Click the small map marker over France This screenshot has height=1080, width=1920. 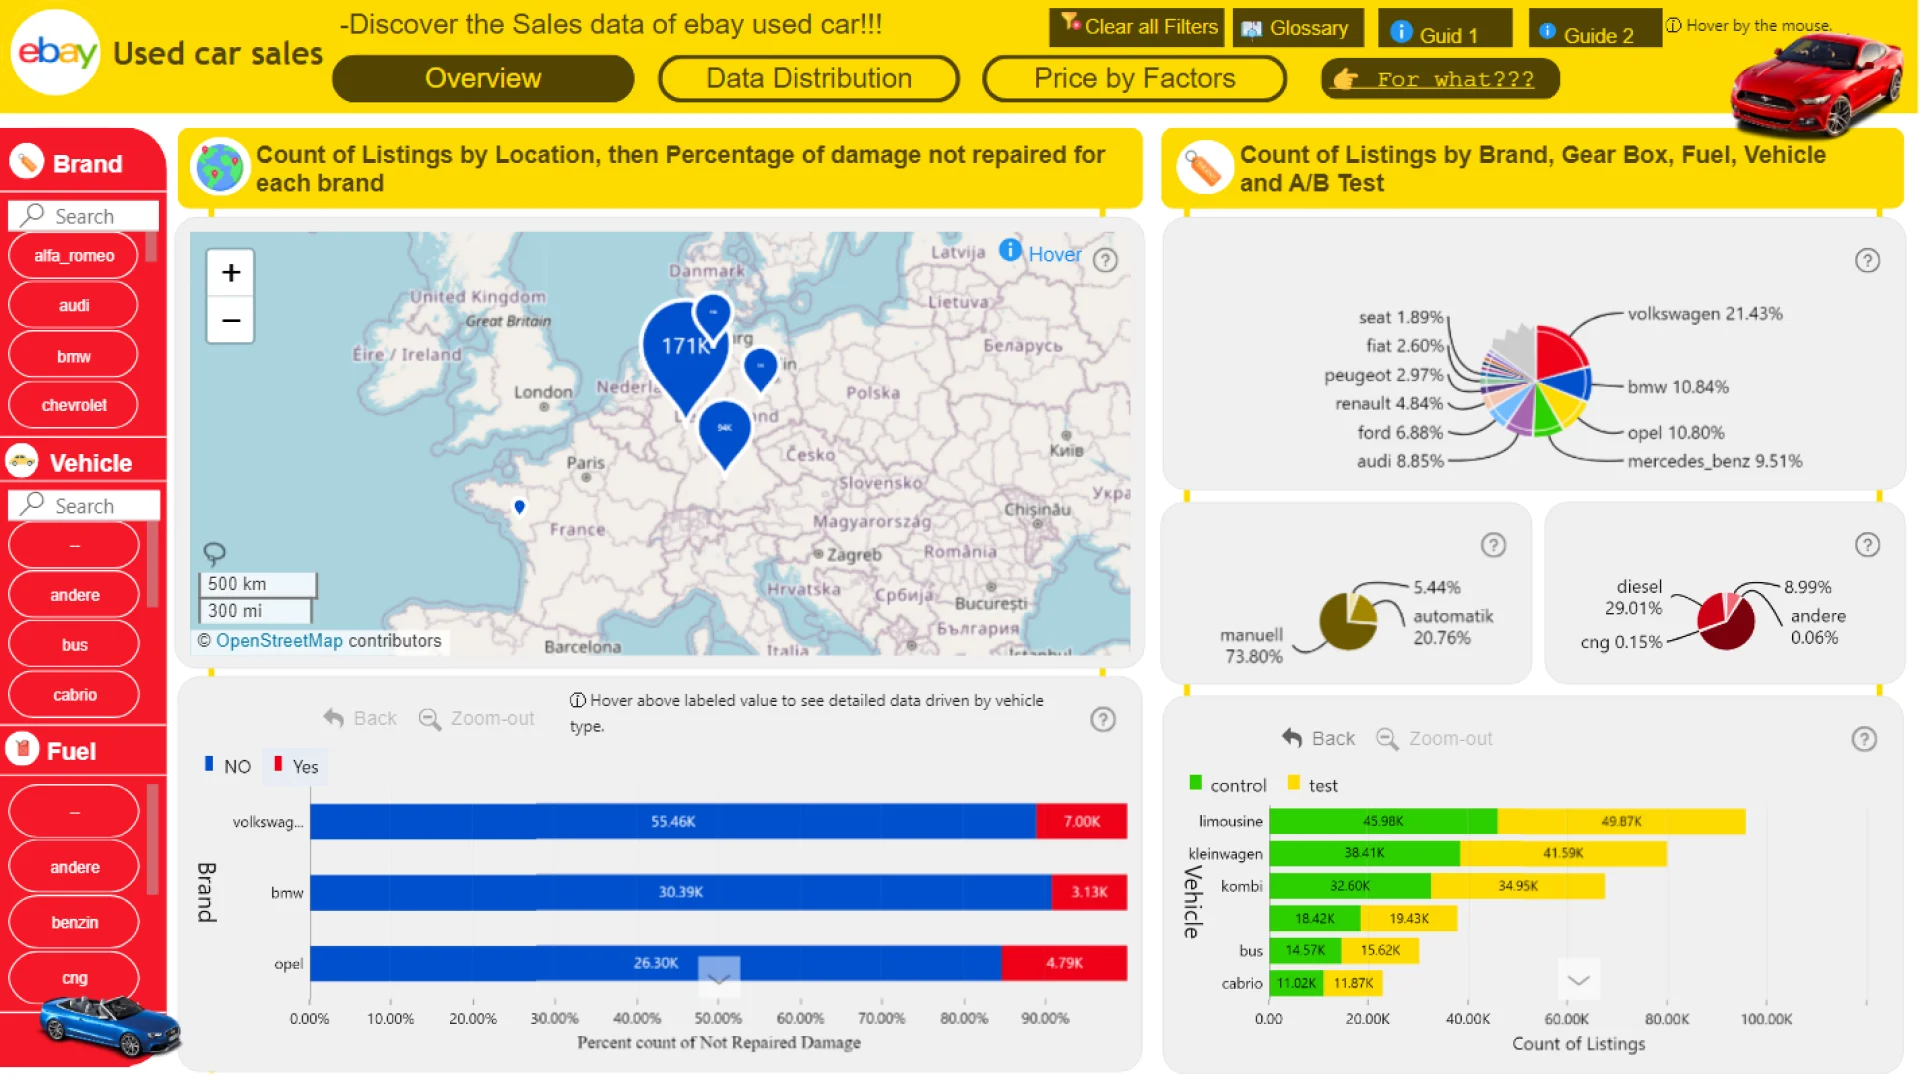pos(519,507)
